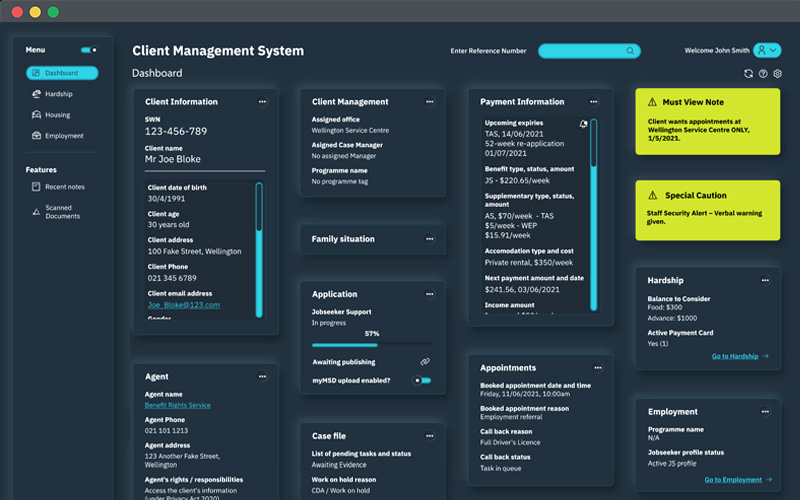Click date of birth 30/4/1991
The width and height of the screenshot is (800, 500).
point(166,198)
